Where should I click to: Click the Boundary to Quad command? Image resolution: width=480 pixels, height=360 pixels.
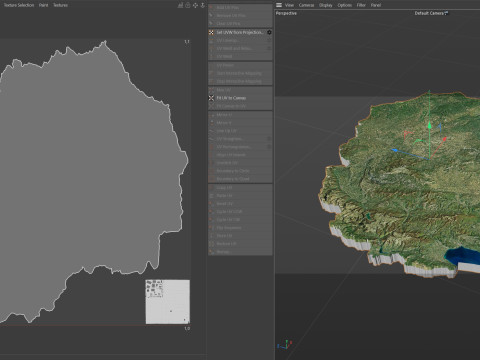click(x=240, y=179)
